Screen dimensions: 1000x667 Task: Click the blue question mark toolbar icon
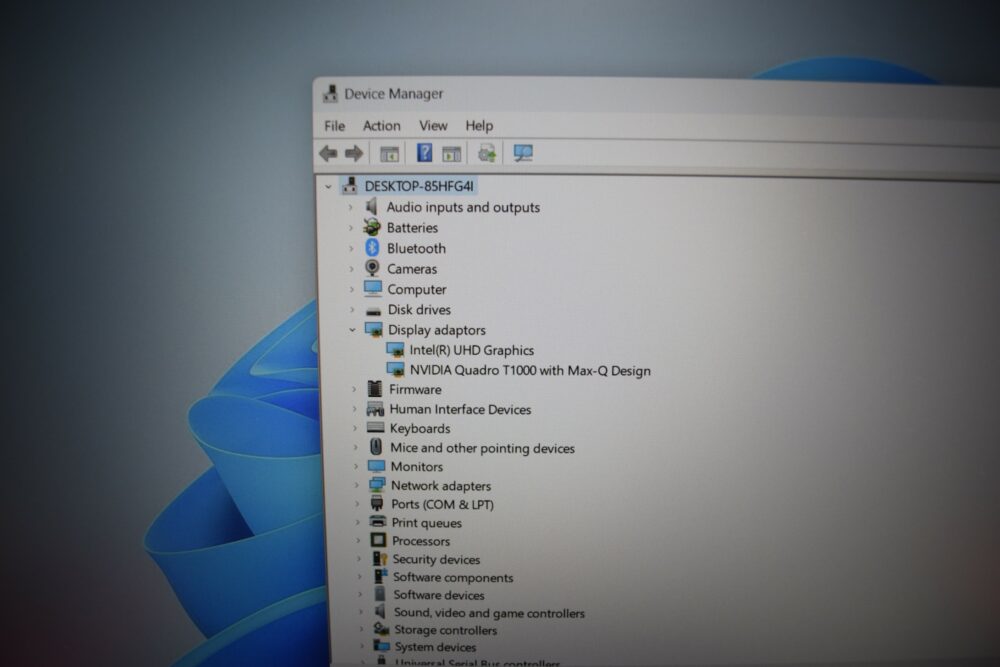tap(424, 153)
